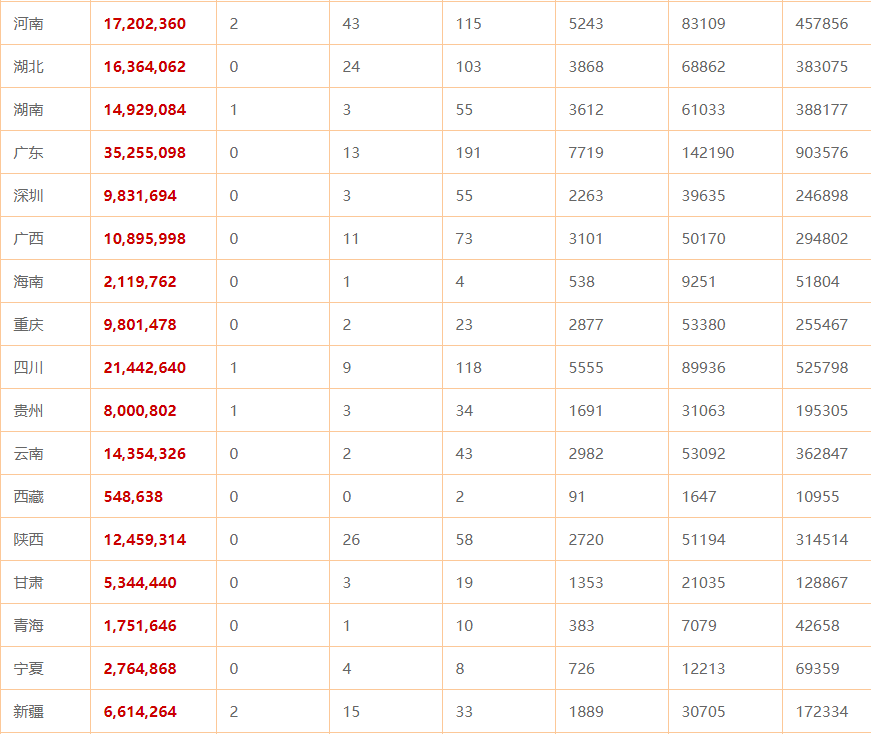871x734 pixels.
Task: Select 16,364,062 in the 湖北 row
Action: (x=144, y=67)
